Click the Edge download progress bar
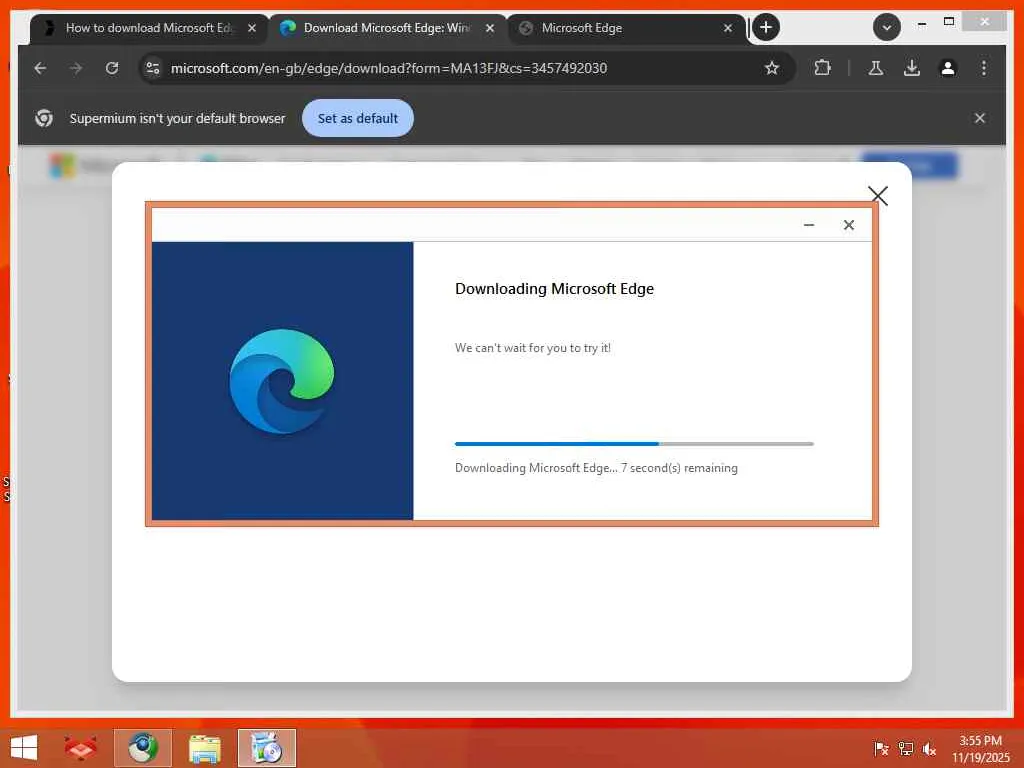The width and height of the screenshot is (1024, 768). point(634,443)
